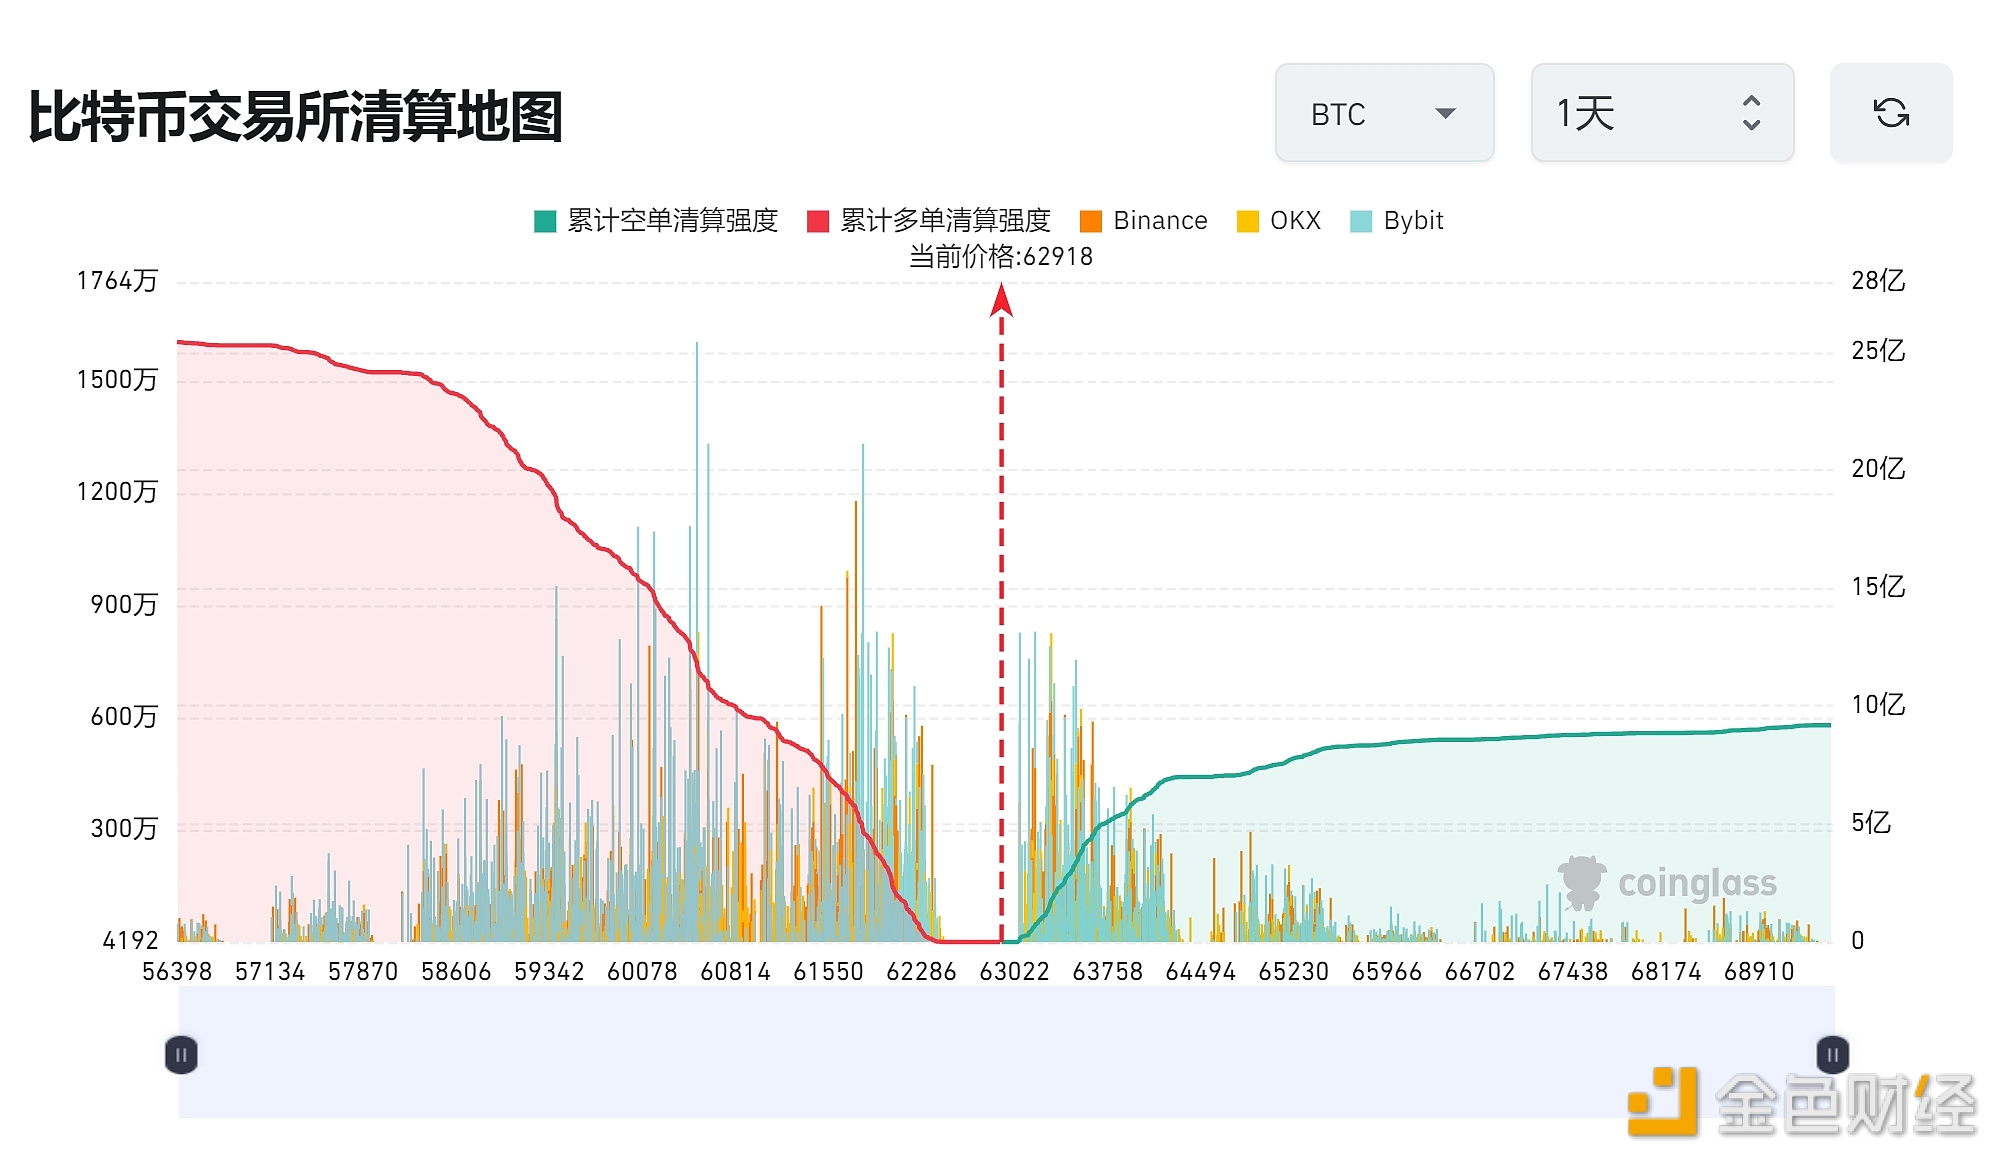The height and width of the screenshot is (1151, 1991).
Task: Click x-axis label 67438
Action: pos(1572,972)
